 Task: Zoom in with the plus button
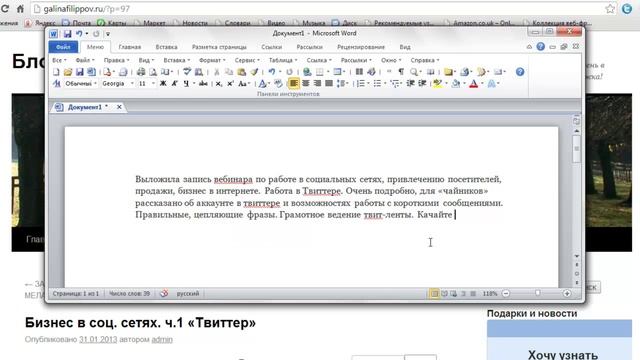pyautogui.click(x=567, y=293)
